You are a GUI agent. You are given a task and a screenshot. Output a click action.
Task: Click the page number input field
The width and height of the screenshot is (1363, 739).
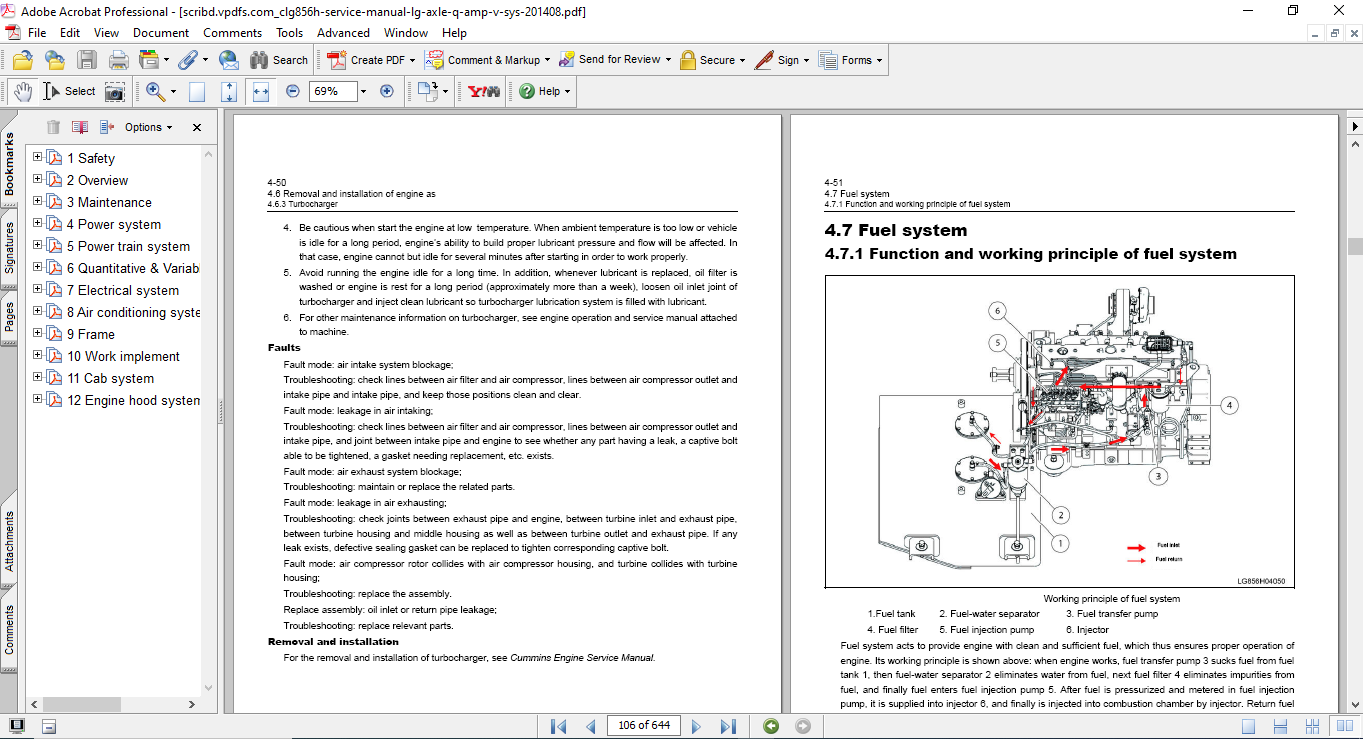point(642,726)
